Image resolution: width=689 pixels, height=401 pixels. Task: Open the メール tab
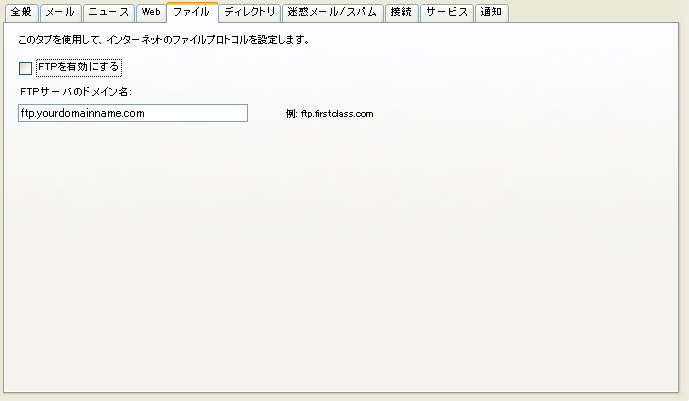coord(60,13)
